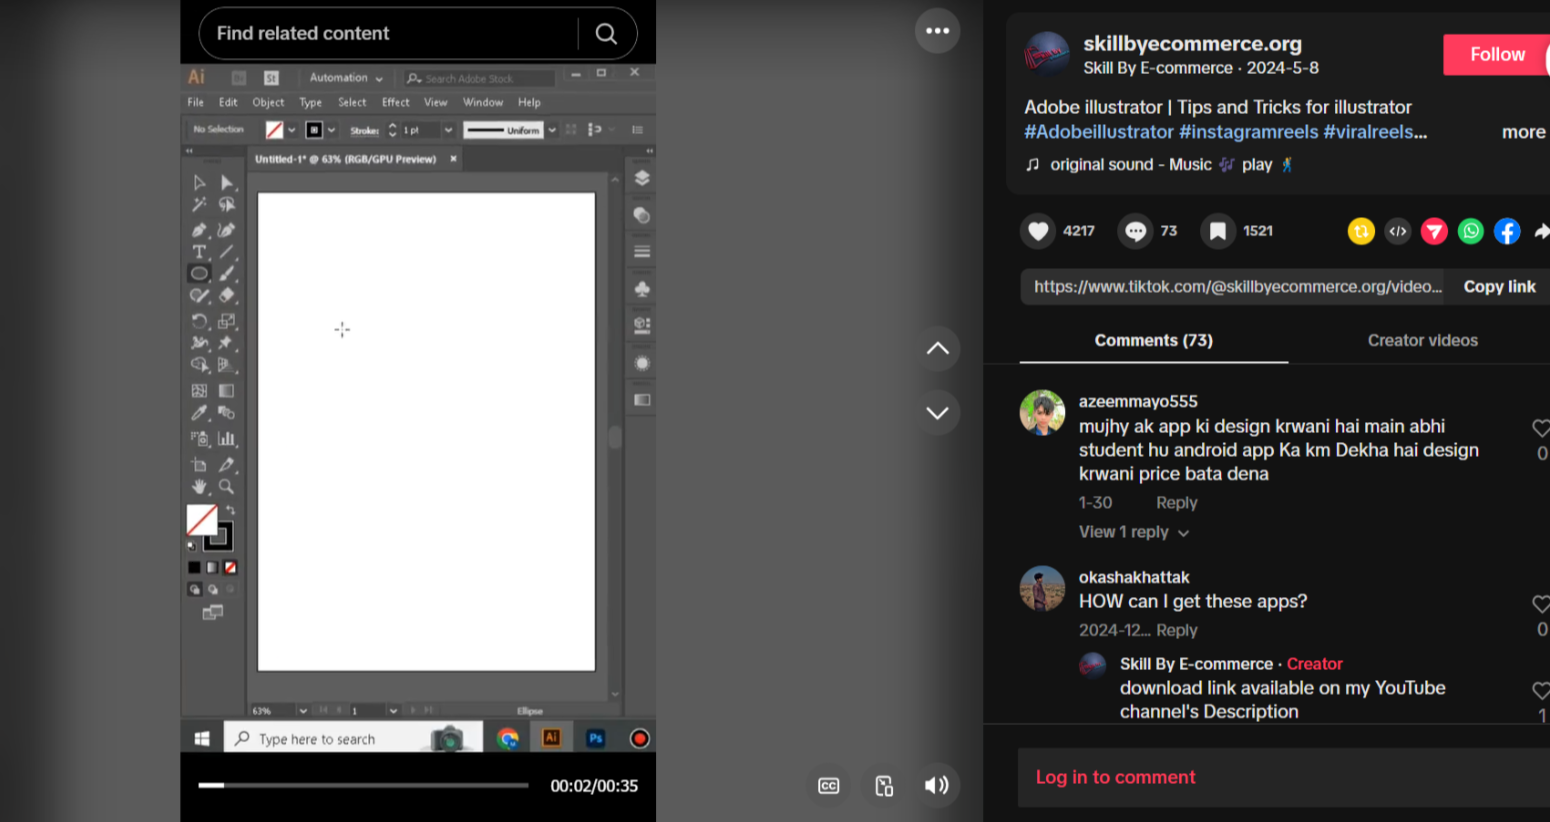Open the Layers panel icon
The width and height of the screenshot is (1550, 822).
point(640,177)
